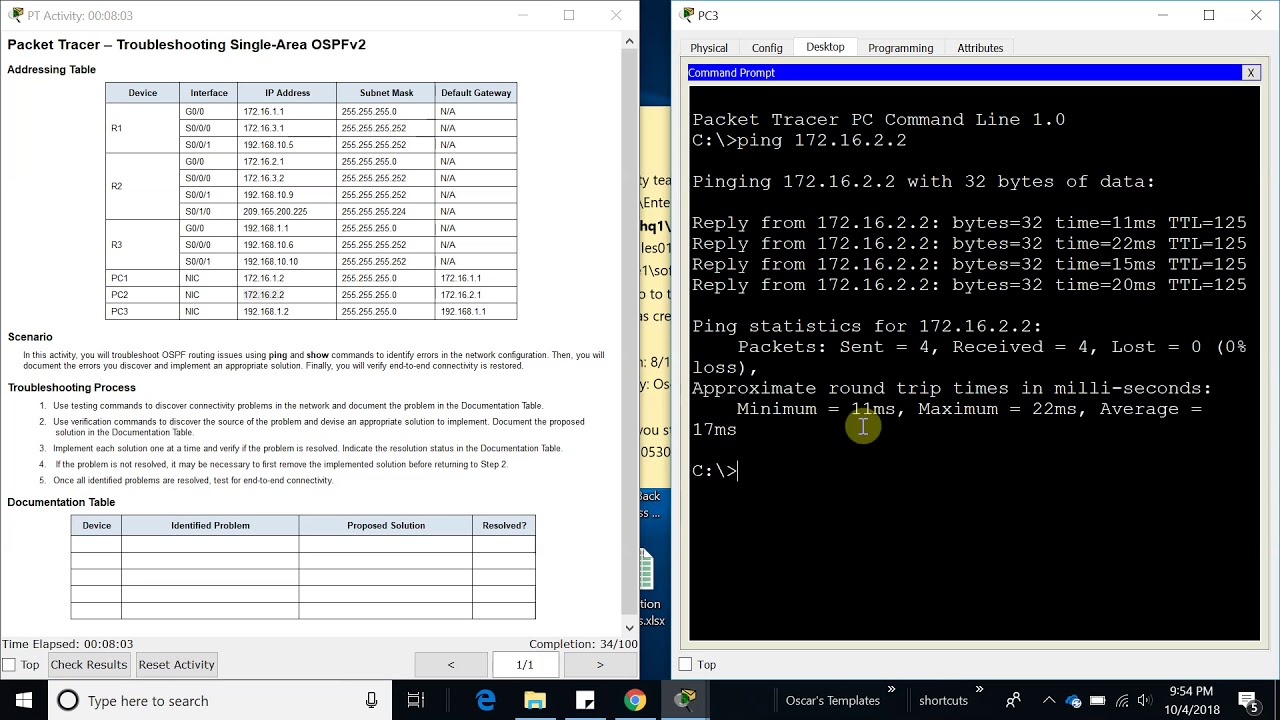Click shortcuts taskbar toolbar label
1280x720 pixels.
[x=943, y=701]
